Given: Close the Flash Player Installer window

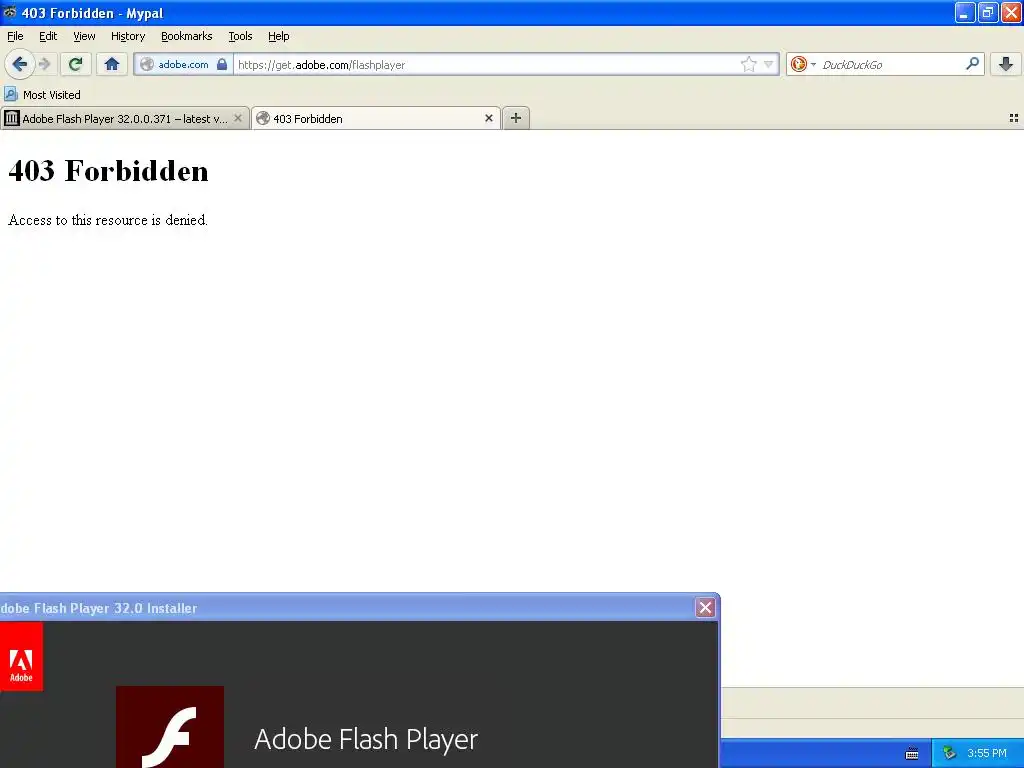Looking at the screenshot, I should 705,608.
